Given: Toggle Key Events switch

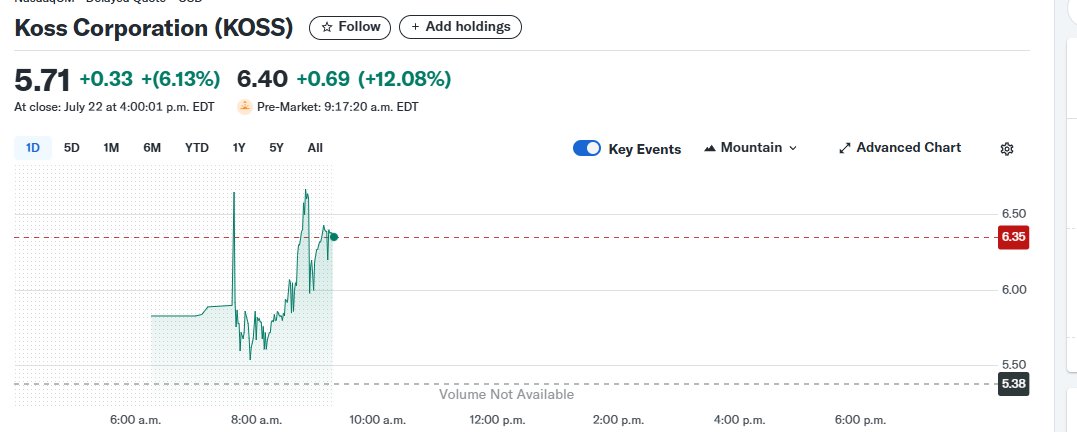Looking at the screenshot, I should (x=587, y=148).
